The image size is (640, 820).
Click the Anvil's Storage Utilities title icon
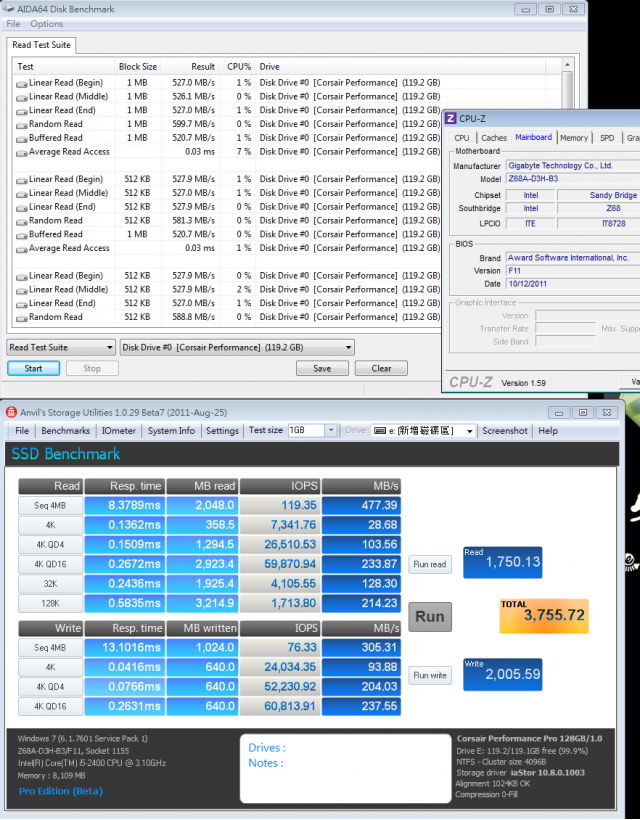tap(11, 413)
